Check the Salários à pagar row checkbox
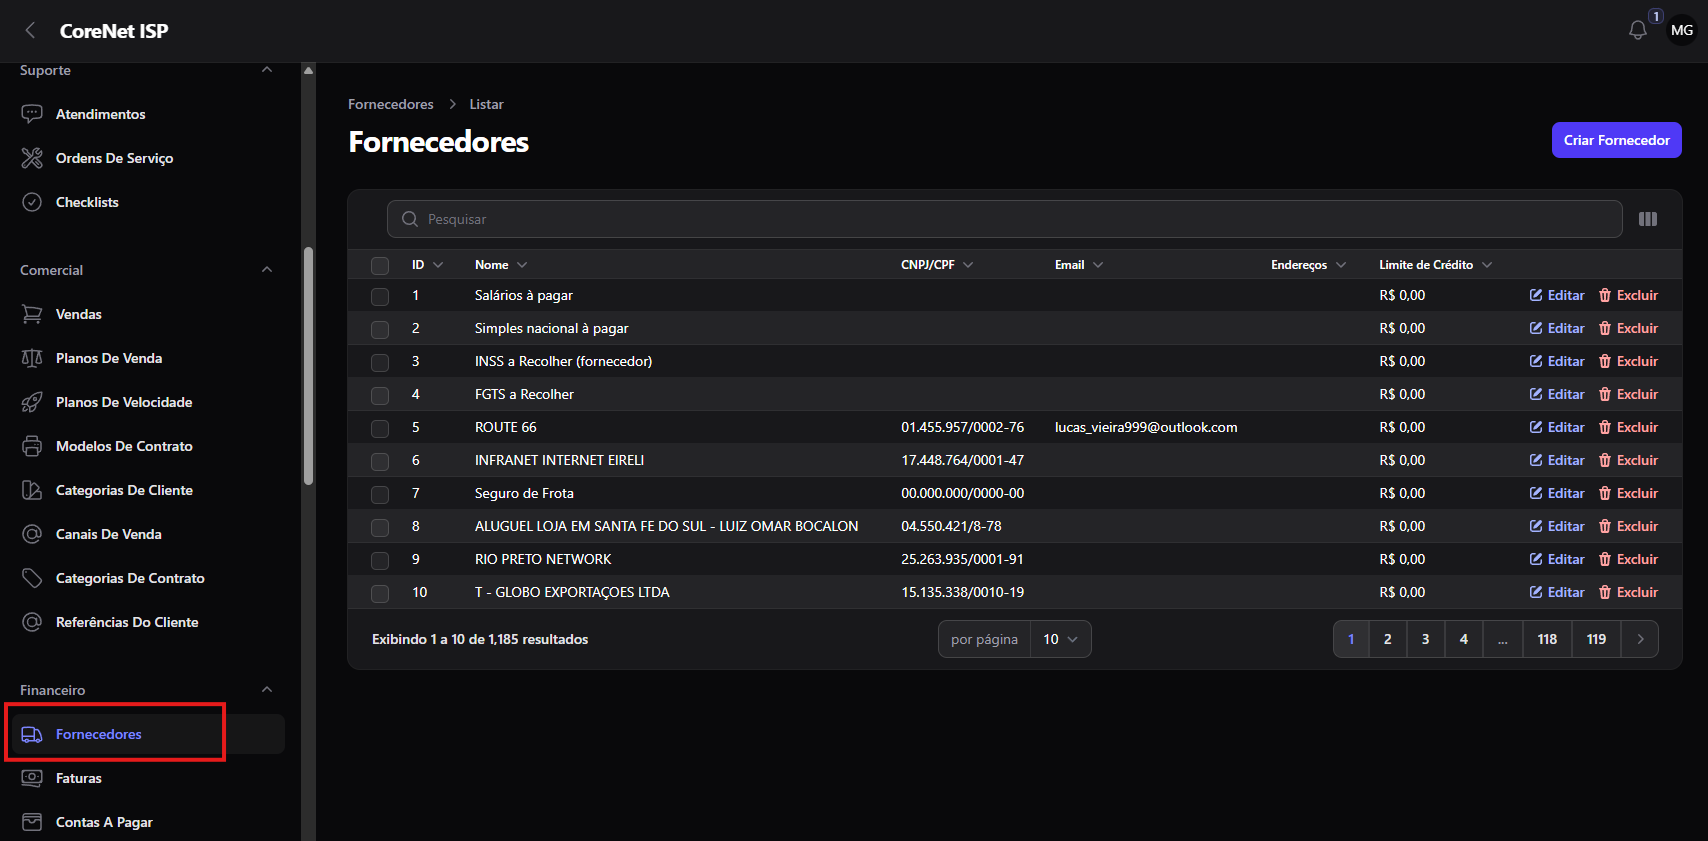Viewport: 1708px width, 841px height. pyautogui.click(x=380, y=296)
